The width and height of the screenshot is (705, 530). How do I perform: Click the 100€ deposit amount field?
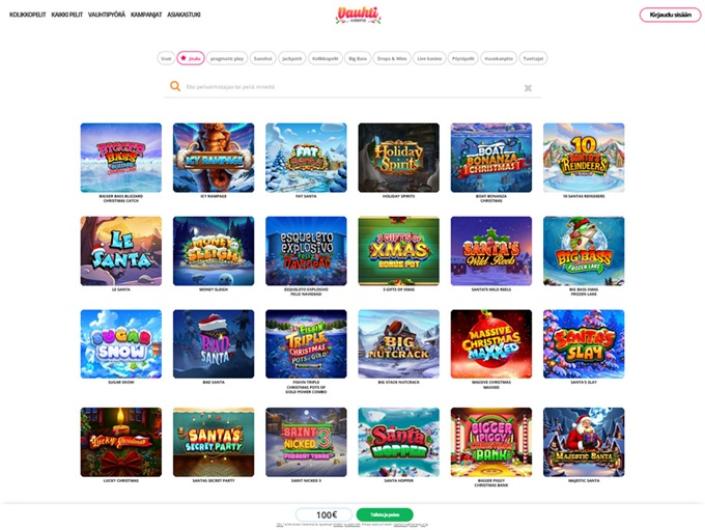[325, 515]
